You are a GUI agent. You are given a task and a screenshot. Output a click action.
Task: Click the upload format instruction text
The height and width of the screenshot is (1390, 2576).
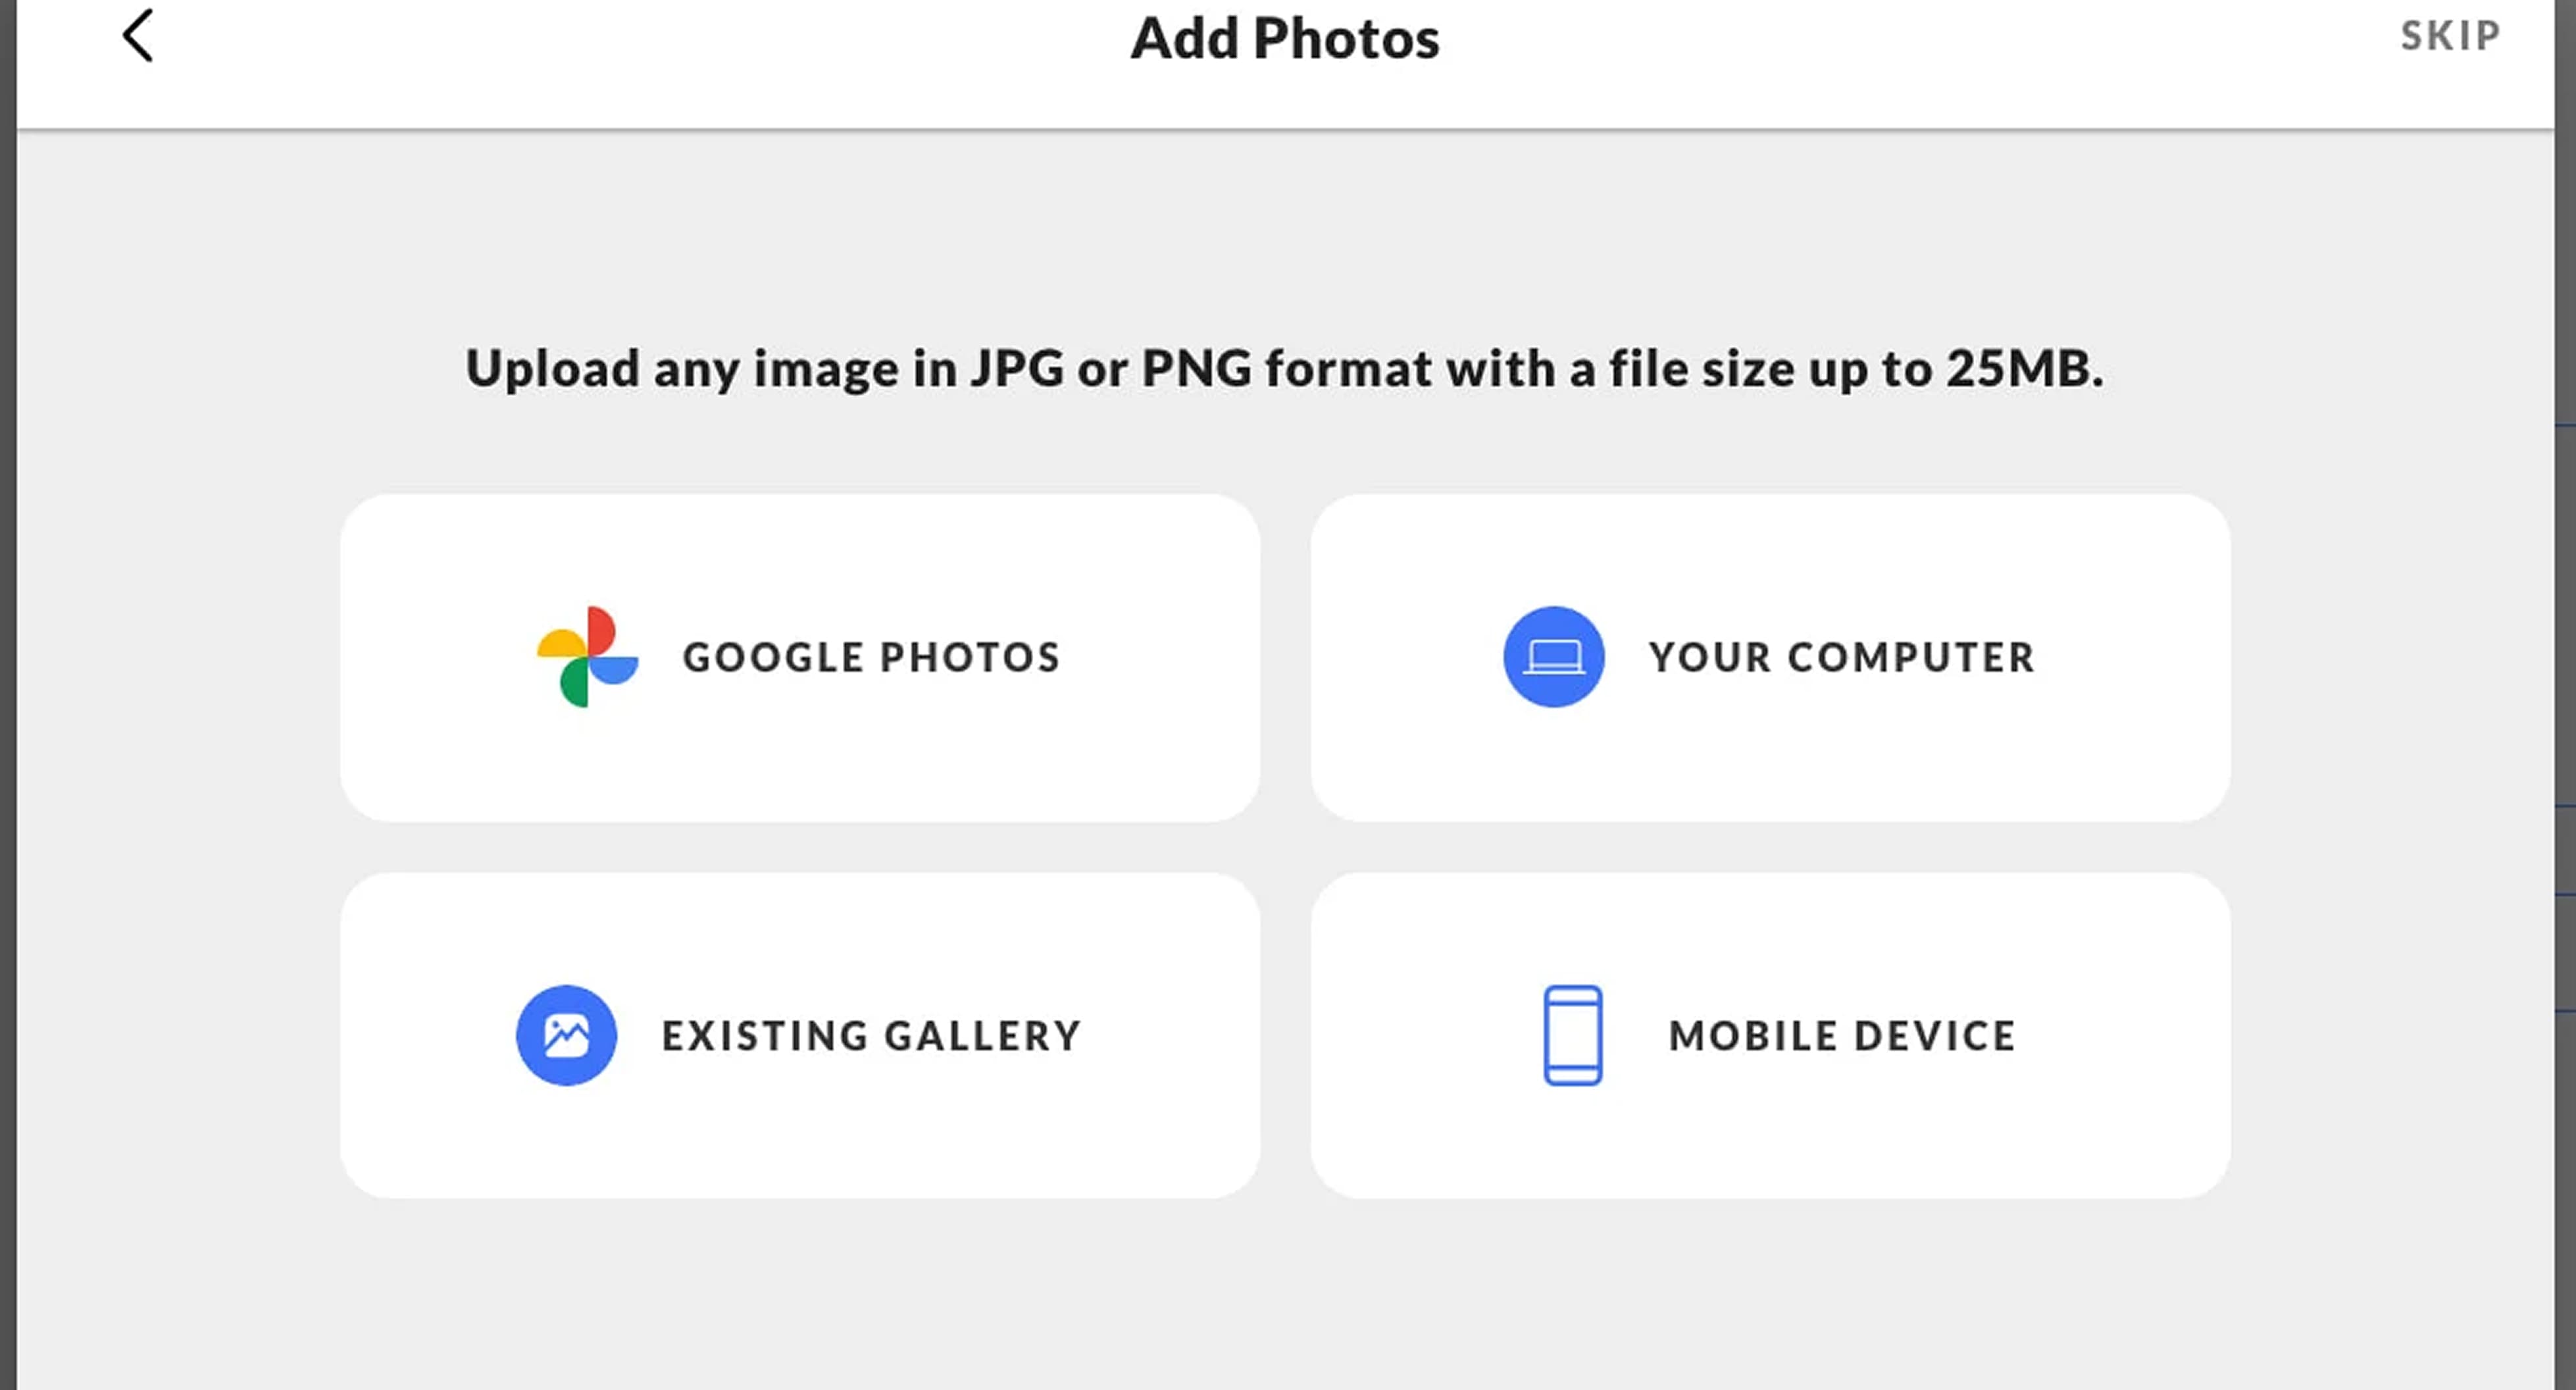(x=1285, y=368)
